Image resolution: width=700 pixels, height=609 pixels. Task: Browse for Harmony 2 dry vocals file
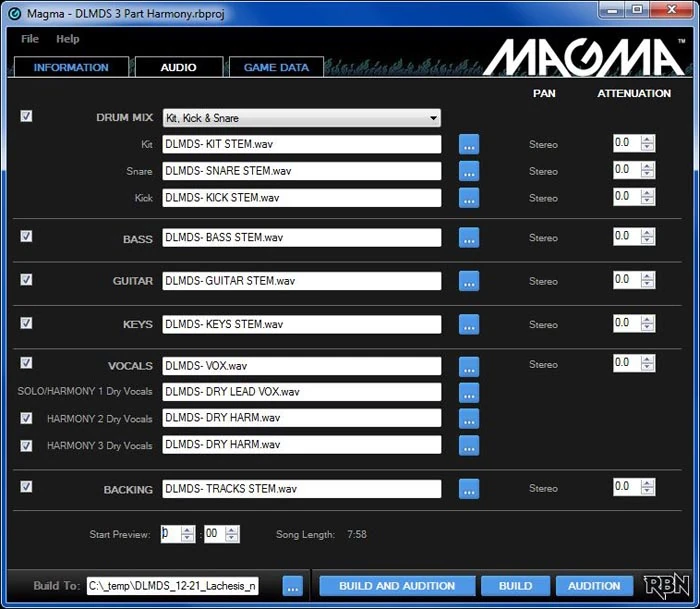point(469,418)
